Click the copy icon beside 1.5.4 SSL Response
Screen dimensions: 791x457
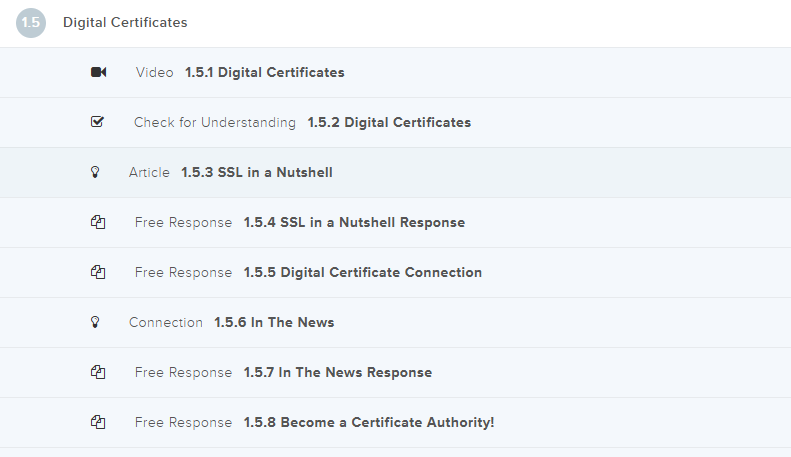tap(98, 222)
